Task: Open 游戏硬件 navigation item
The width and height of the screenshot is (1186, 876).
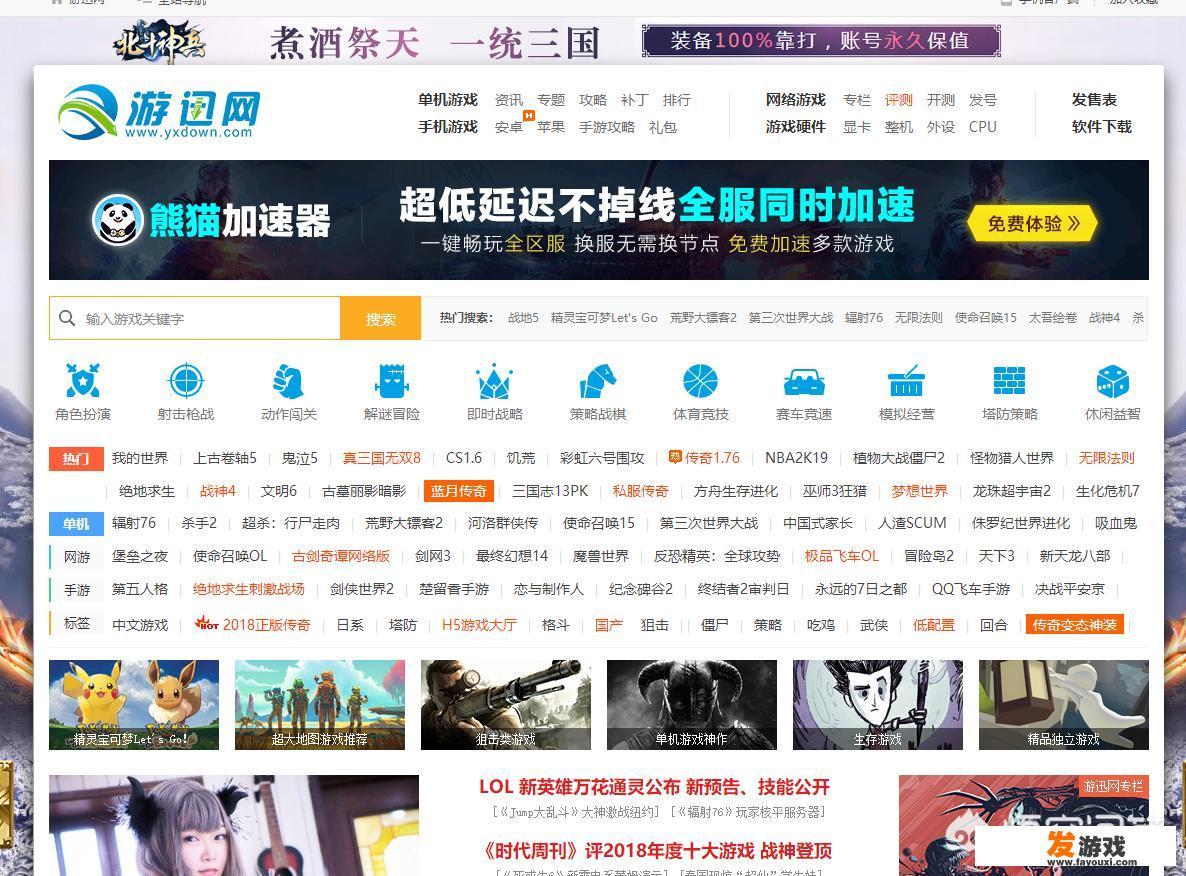Action: [796, 127]
